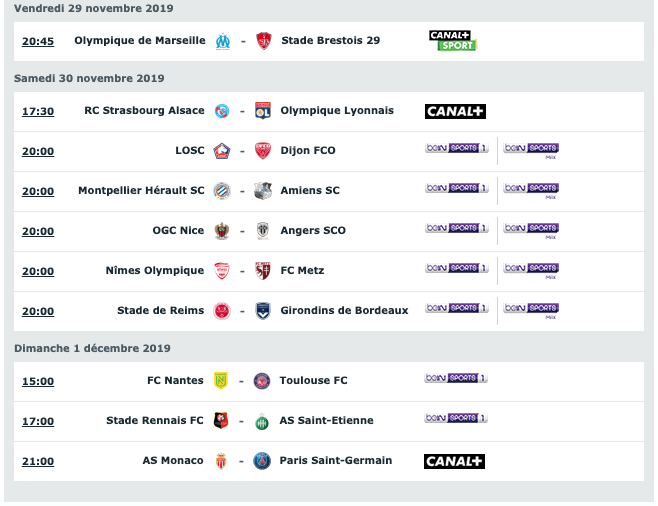Open the 17:30 Strasbourg match time link
The image size is (658, 506).
point(38,112)
